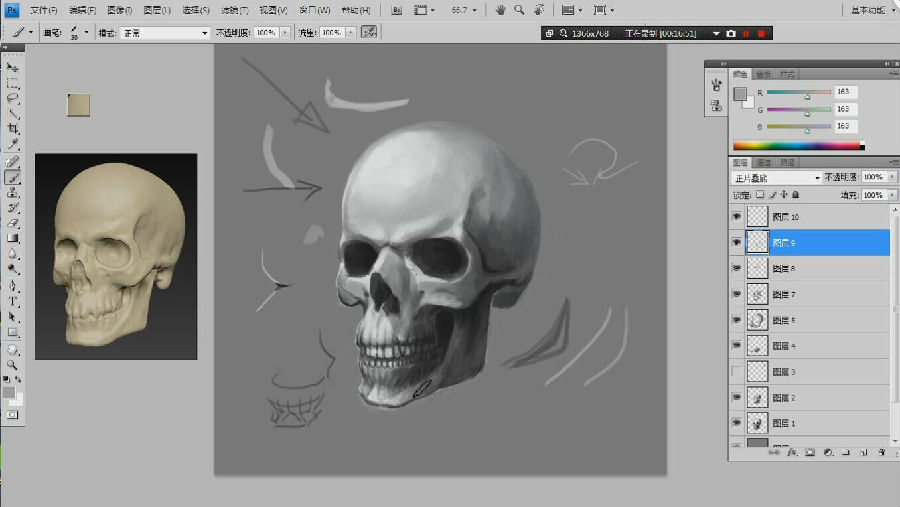This screenshot has height=507, width=900.
Task: Select the Gradient tool
Action: 12,238
